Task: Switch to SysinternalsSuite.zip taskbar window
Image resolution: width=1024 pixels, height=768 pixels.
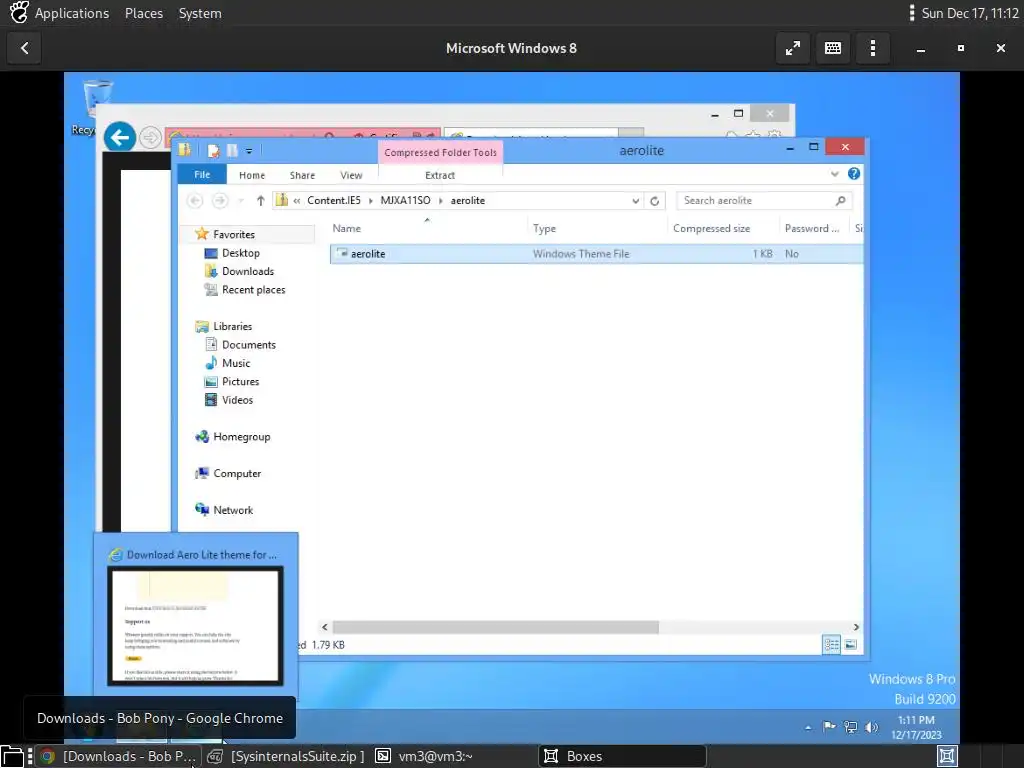Action: 286,756
